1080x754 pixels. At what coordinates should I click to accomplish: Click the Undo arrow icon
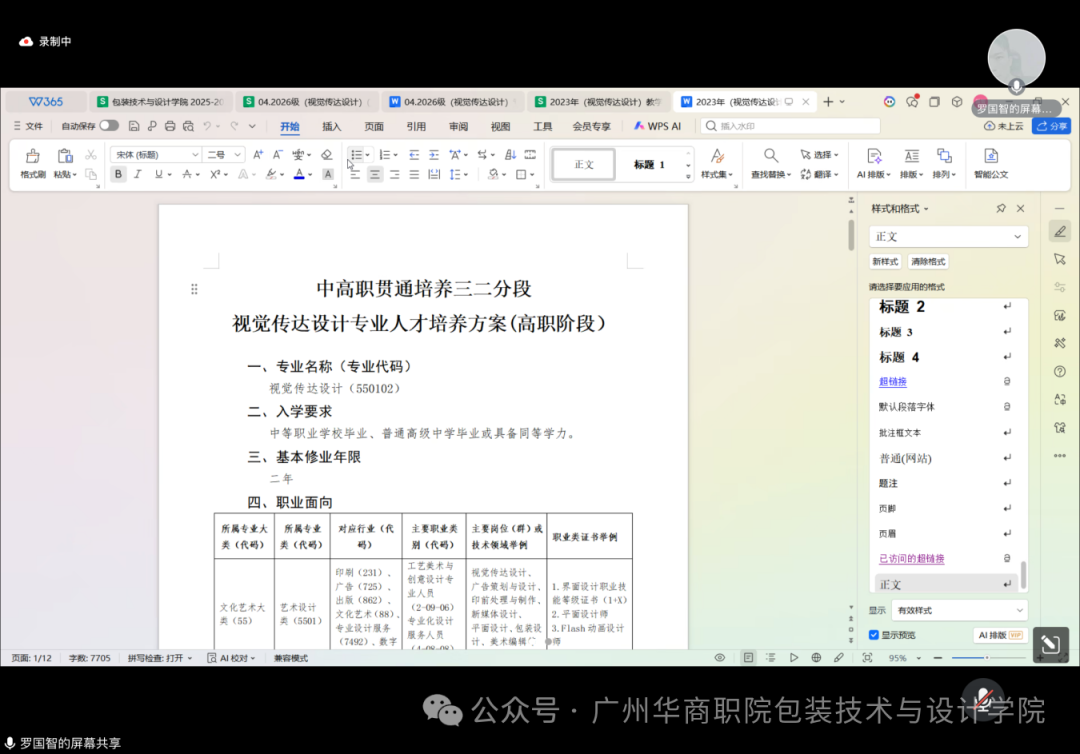(x=207, y=126)
